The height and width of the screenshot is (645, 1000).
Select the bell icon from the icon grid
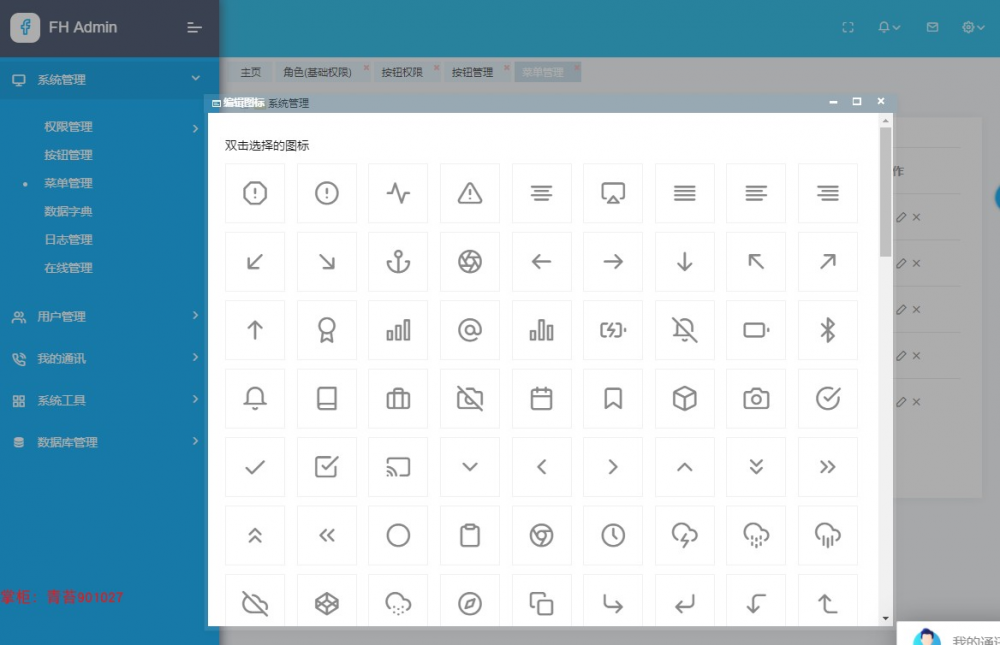click(255, 397)
